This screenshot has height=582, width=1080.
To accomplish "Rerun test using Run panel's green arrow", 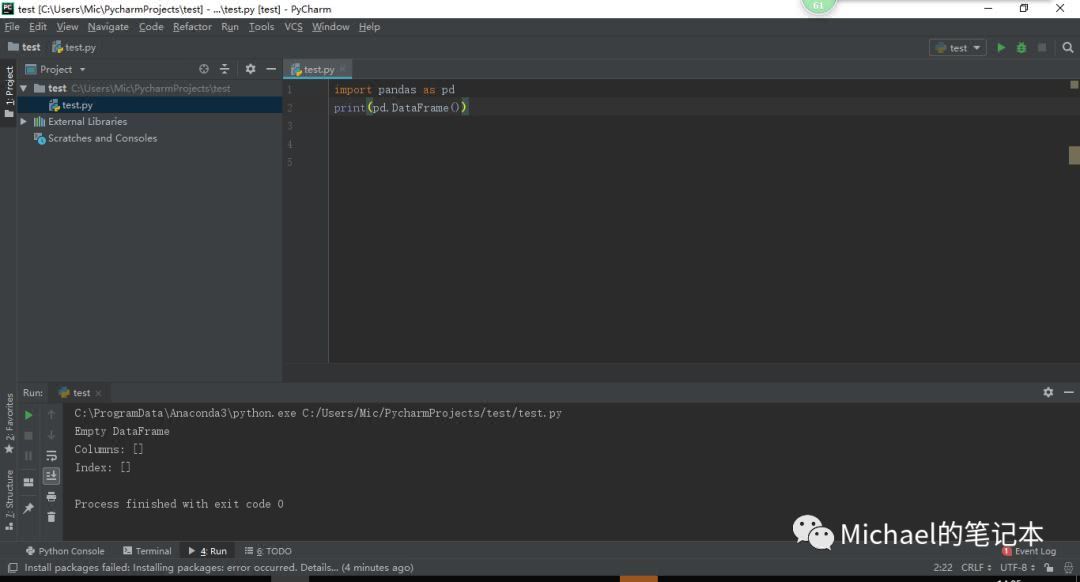I will (x=28, y=414).
